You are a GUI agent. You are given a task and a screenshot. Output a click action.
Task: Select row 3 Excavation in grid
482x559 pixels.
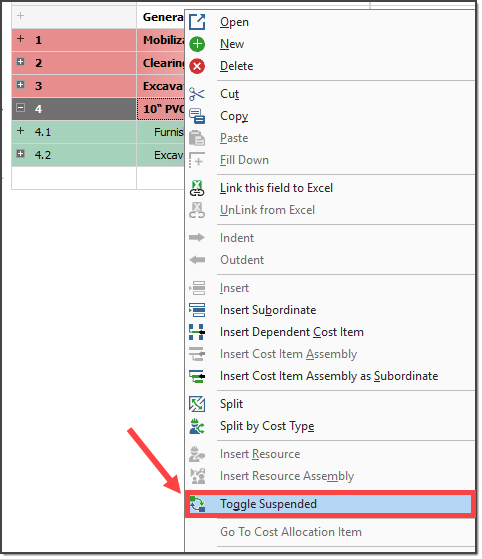tap(98, 86)
